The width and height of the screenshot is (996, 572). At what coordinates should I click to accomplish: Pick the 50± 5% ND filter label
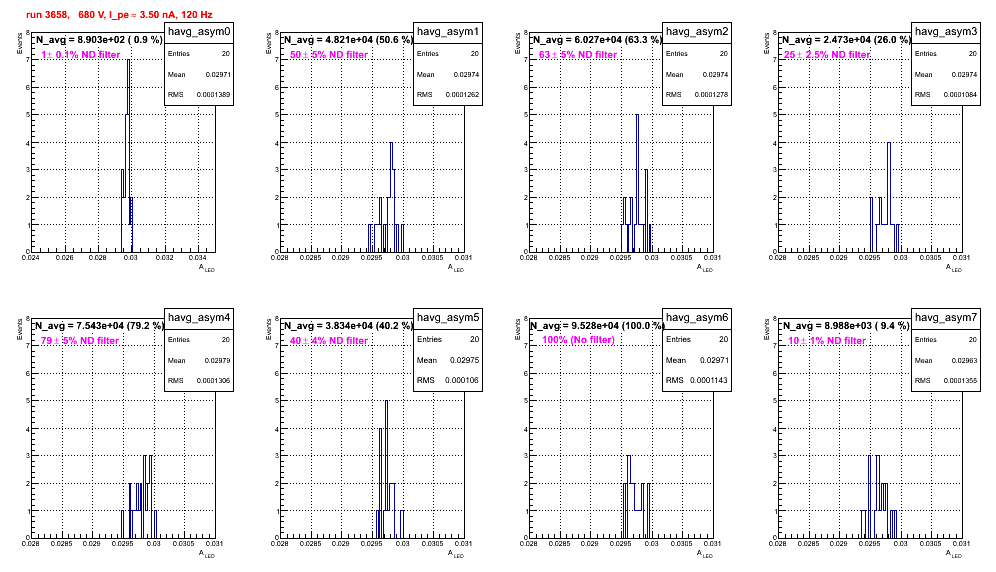pyautogui.click(x=329, y=55)
